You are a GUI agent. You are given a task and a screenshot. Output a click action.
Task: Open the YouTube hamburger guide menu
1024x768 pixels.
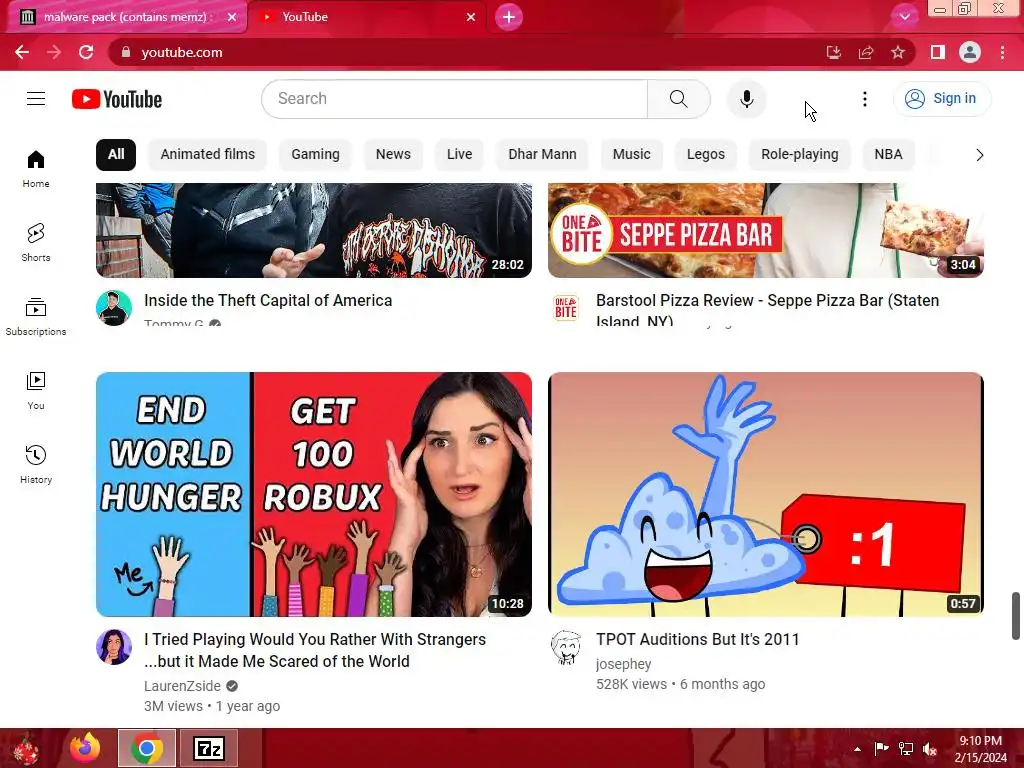pyautogui.click(x=36, y=99)
